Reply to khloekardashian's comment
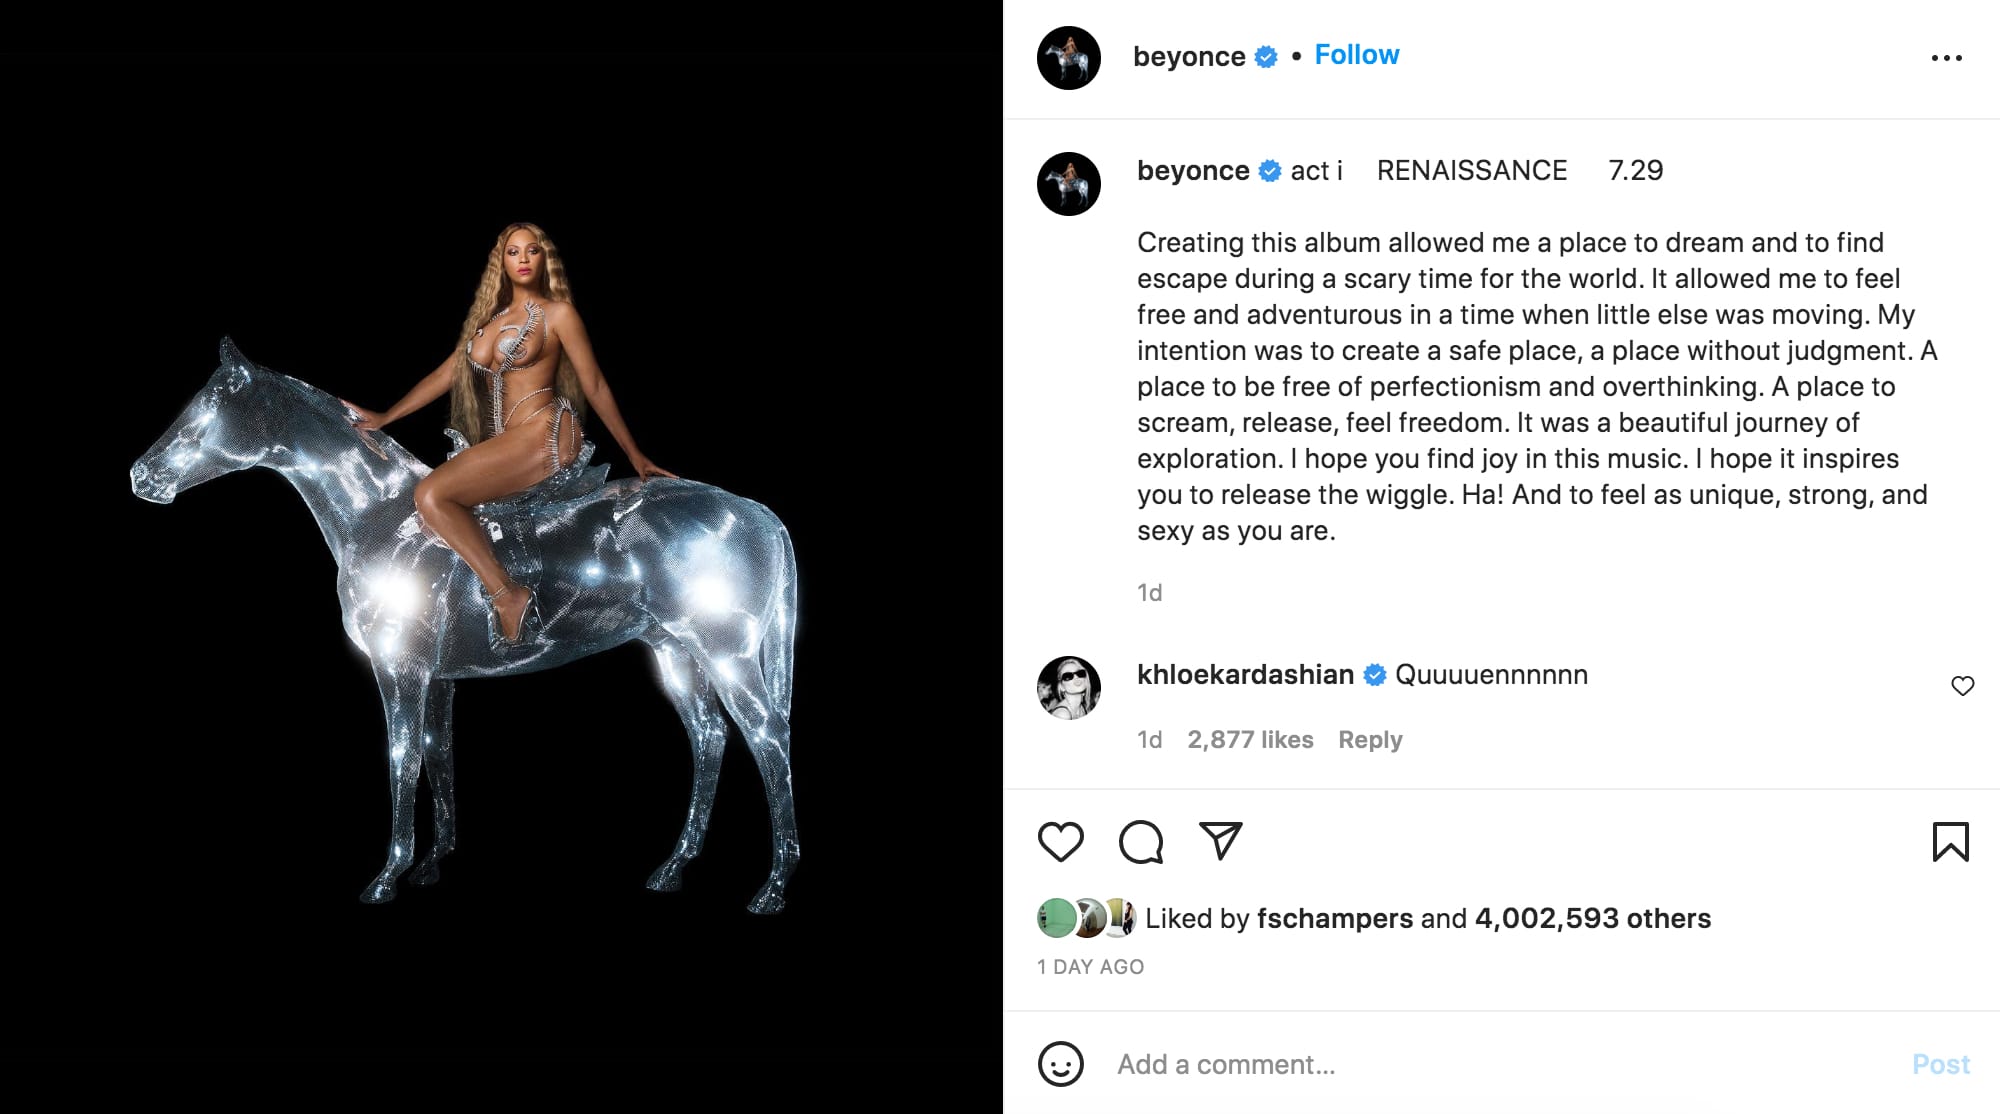This screenshot has height=1114, width=2000. click(1370, 740)
